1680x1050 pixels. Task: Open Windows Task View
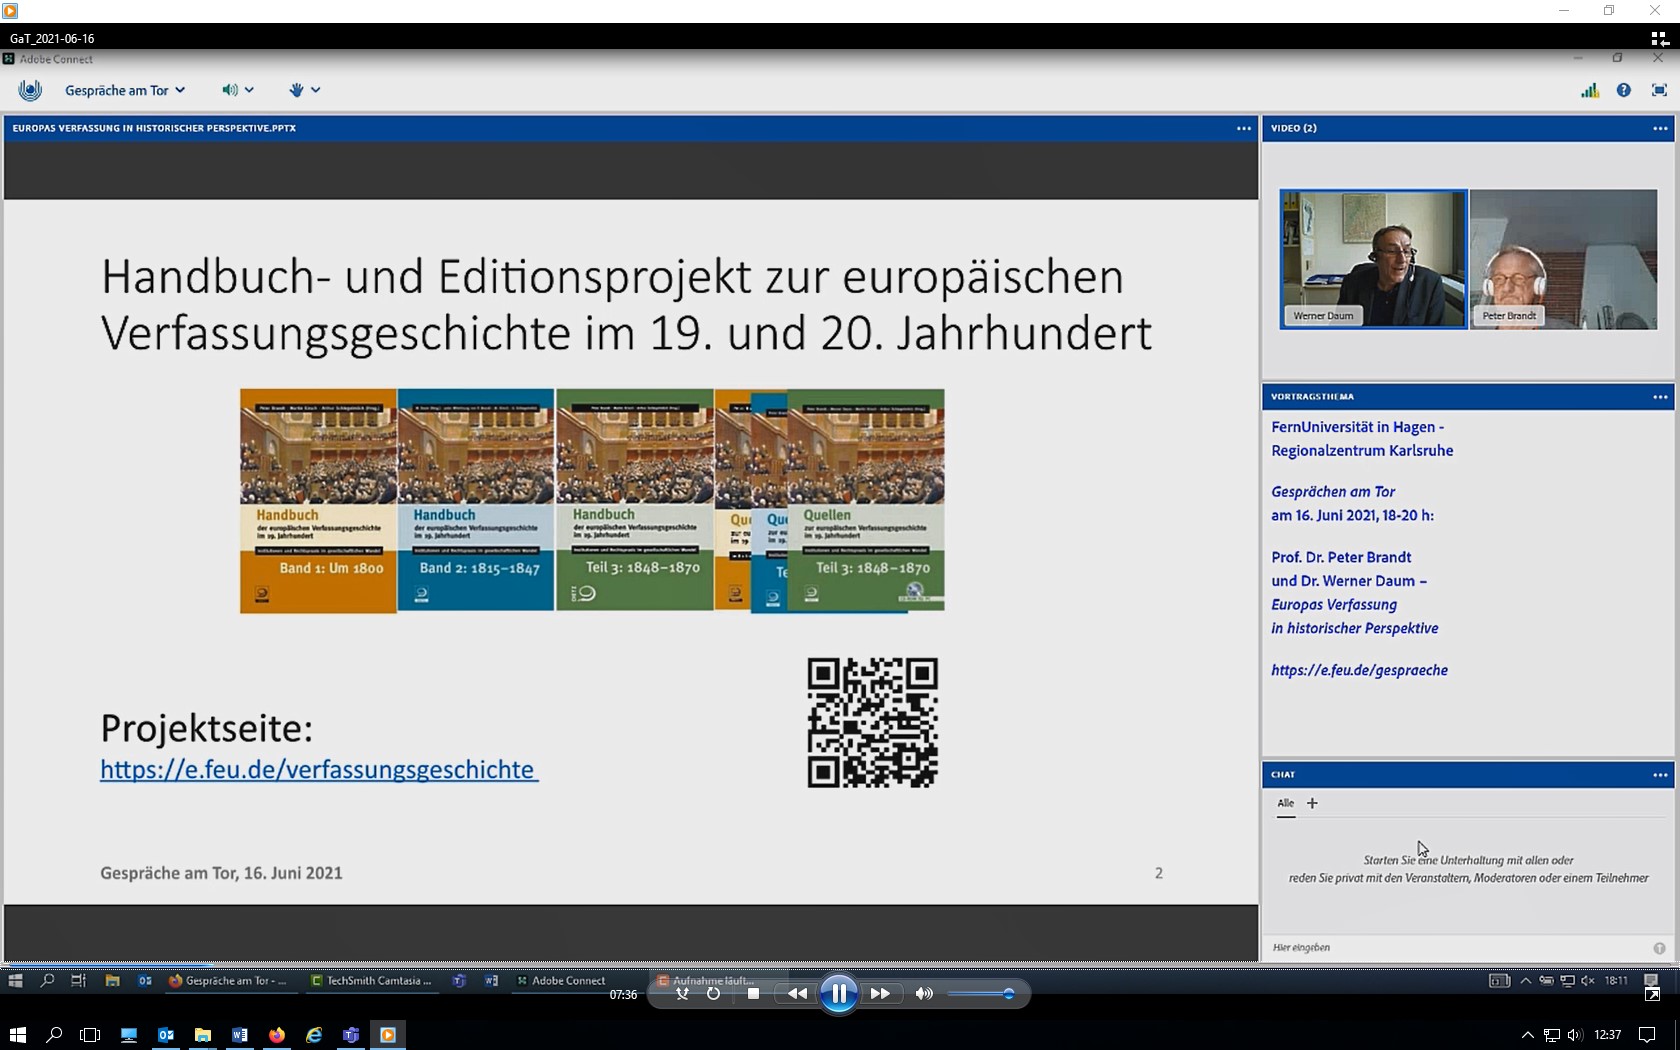click(90, 1035)
